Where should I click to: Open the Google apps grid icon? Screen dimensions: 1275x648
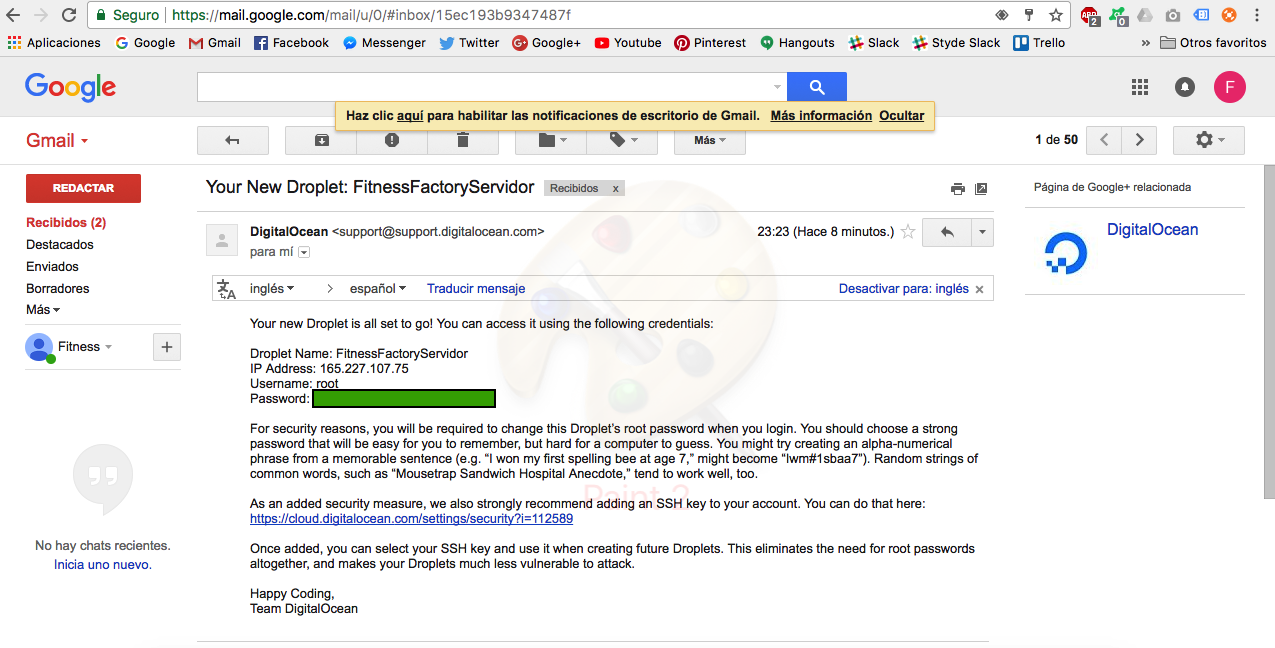[1140, 87]
